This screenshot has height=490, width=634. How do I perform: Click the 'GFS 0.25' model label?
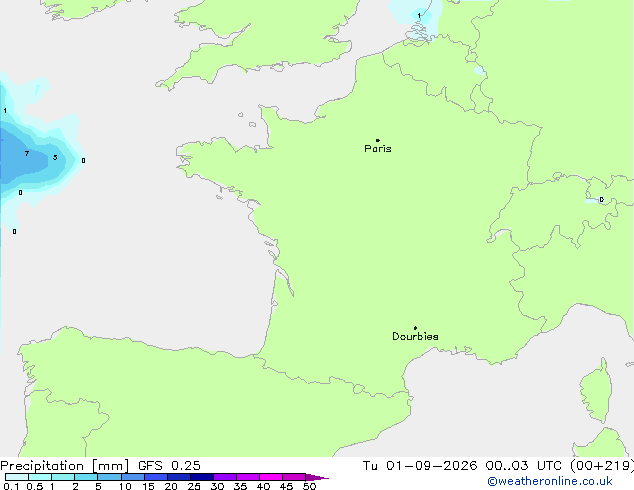tap(169, 466)
